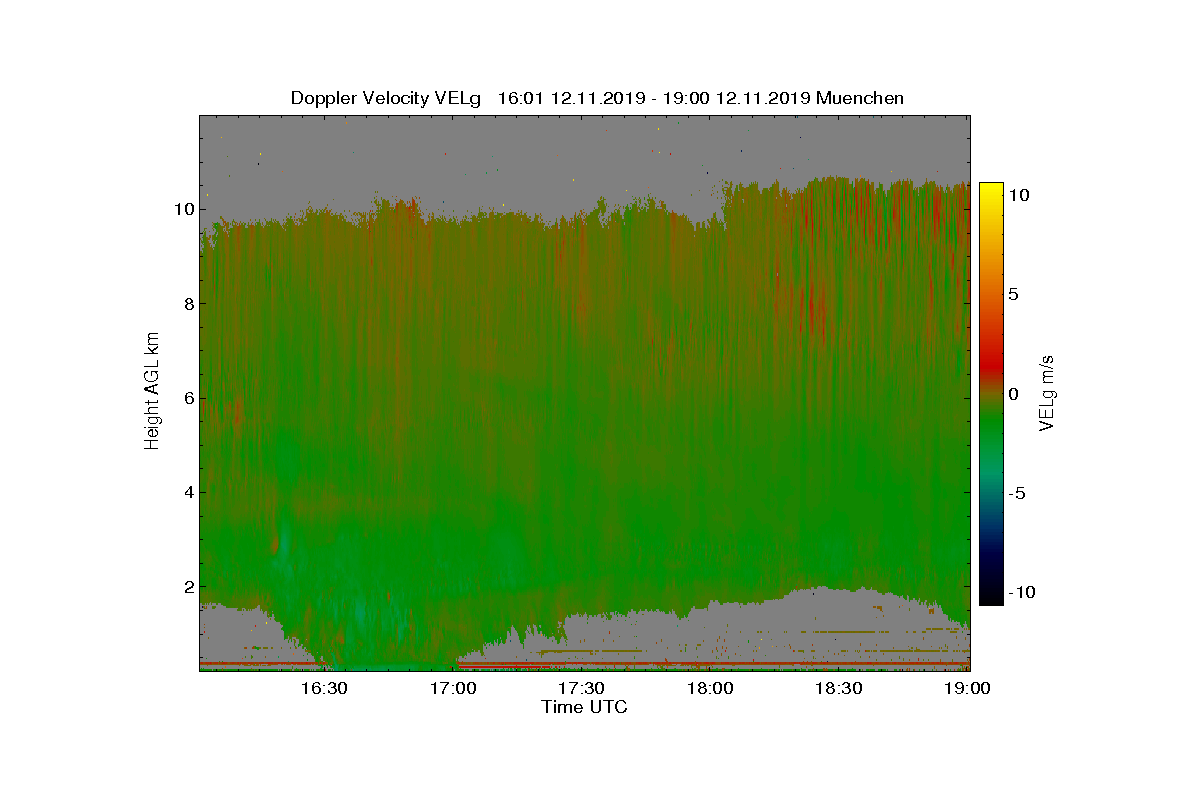Click the colorbar tick label -10
This screenshot has height=800, width=1200.
[x=1020, y=592]
